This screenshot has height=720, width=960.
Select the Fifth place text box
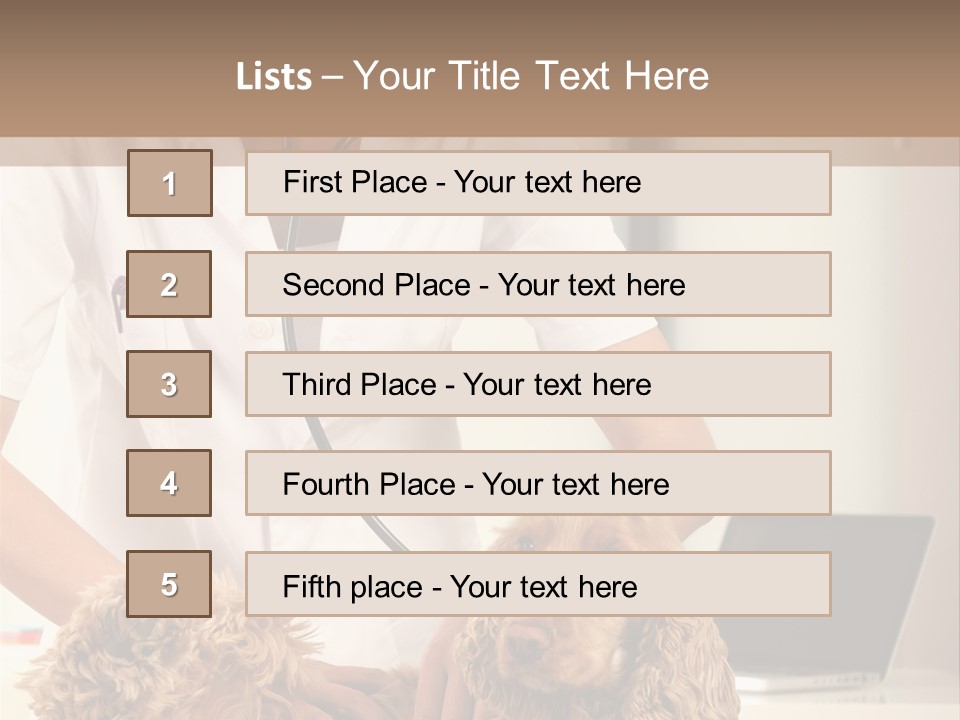tap(538, 585)
